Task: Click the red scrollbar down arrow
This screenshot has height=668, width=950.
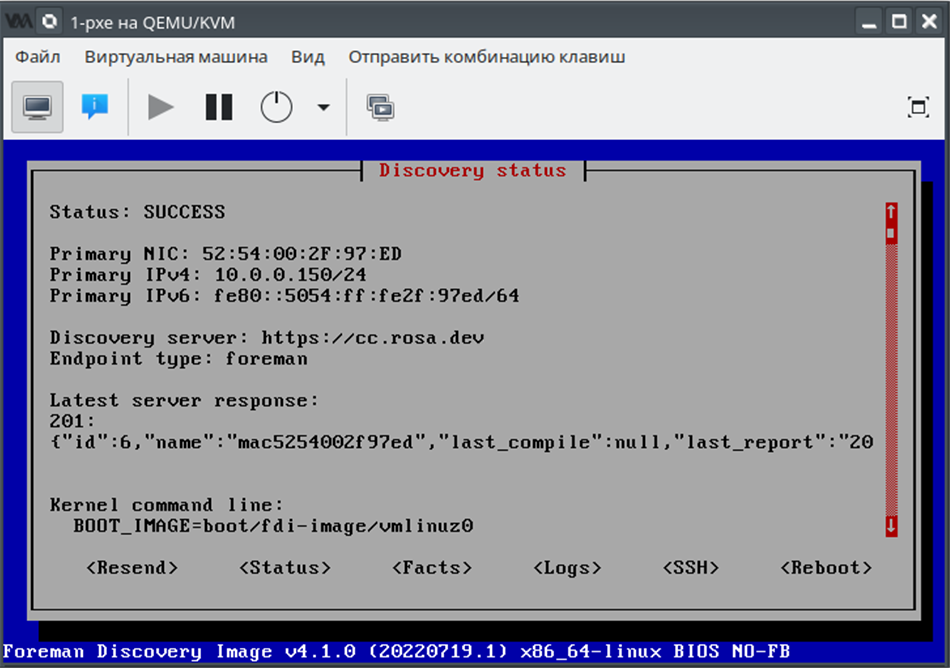Action: coord(891,526)
